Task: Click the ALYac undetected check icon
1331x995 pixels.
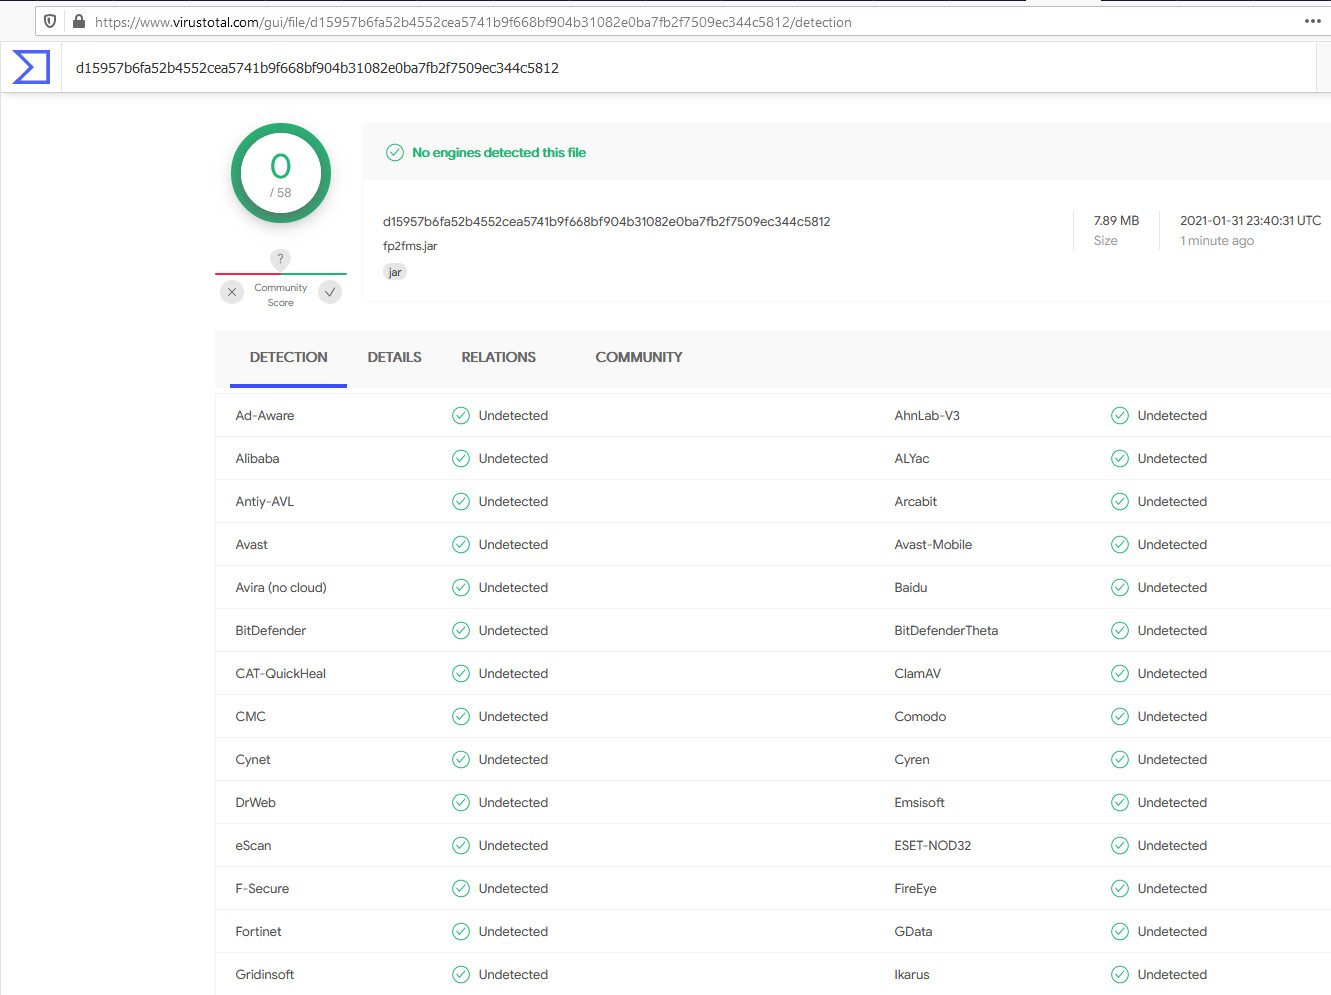Action: point(1120,459)
